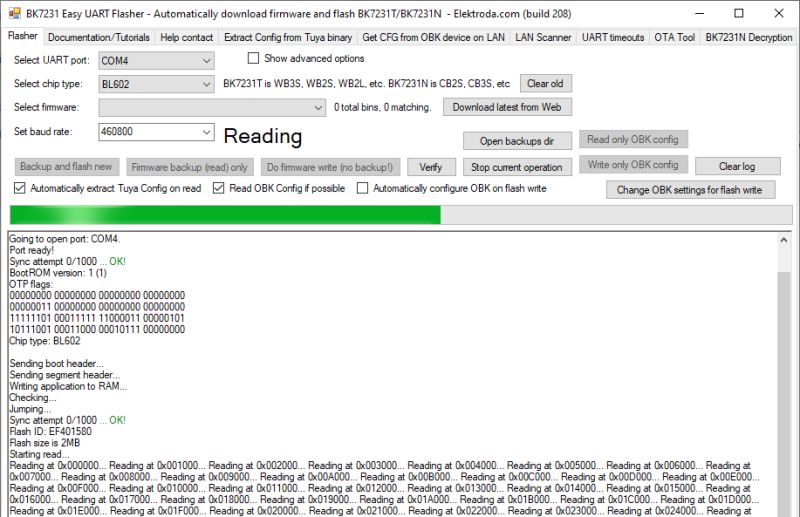
Task: Click the log vertical scrollbar thumb
Action: [784, 394]
